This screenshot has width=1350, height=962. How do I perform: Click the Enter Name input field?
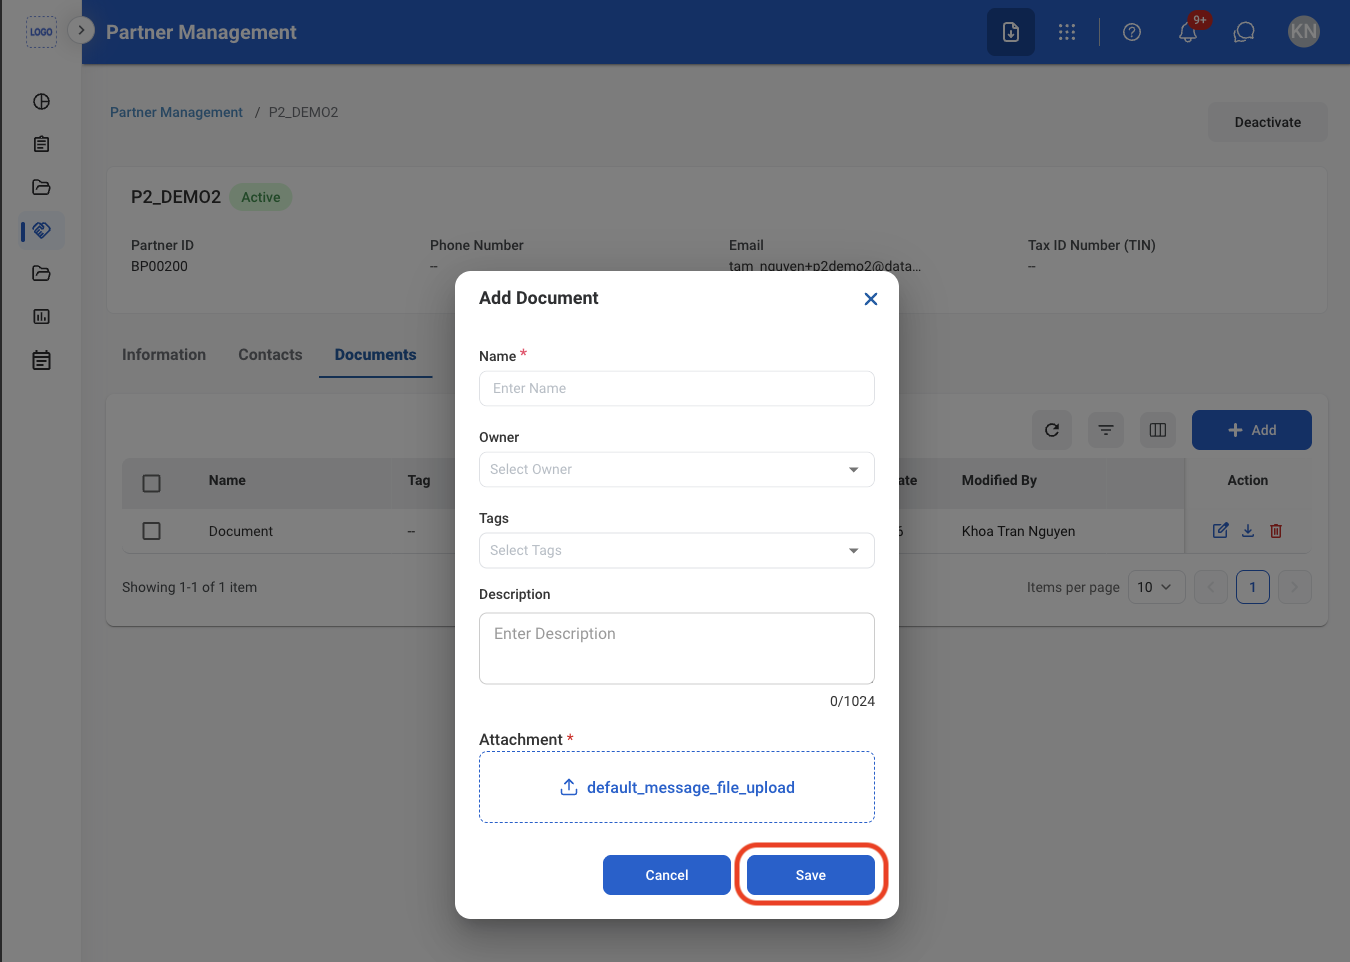pyautogui.click(x=677, y=388)
